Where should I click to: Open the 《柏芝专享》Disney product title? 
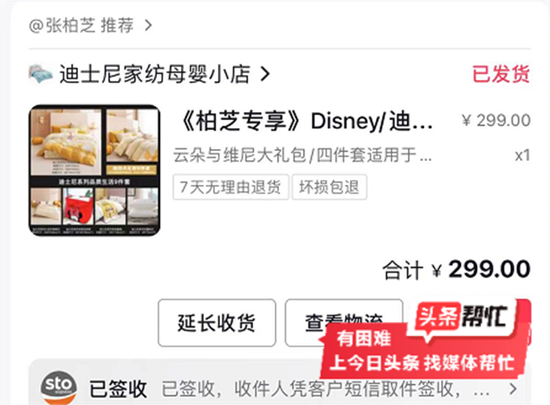304,121
